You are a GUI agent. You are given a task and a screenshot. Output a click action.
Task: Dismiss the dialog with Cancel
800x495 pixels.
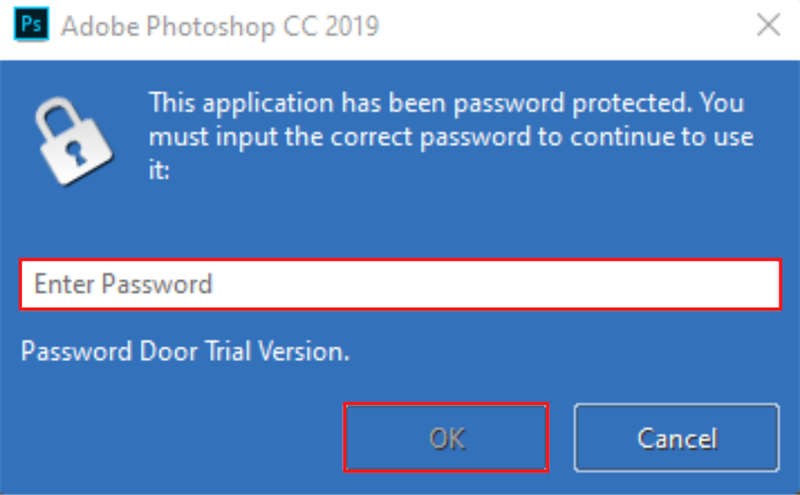pos(676,438)
